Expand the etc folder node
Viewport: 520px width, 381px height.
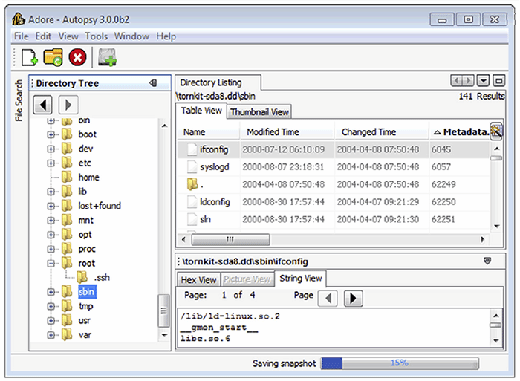tap(51, 163)
